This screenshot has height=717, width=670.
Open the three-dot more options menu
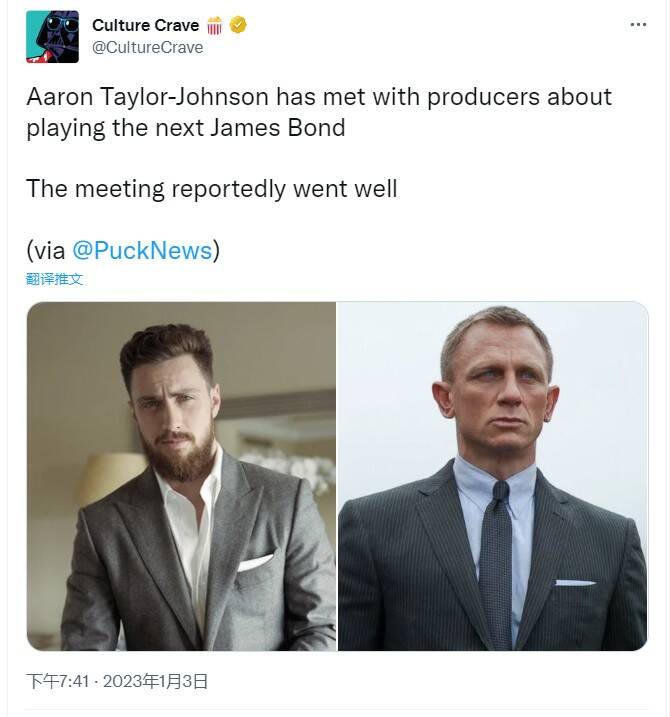click(x=638, y=25)
